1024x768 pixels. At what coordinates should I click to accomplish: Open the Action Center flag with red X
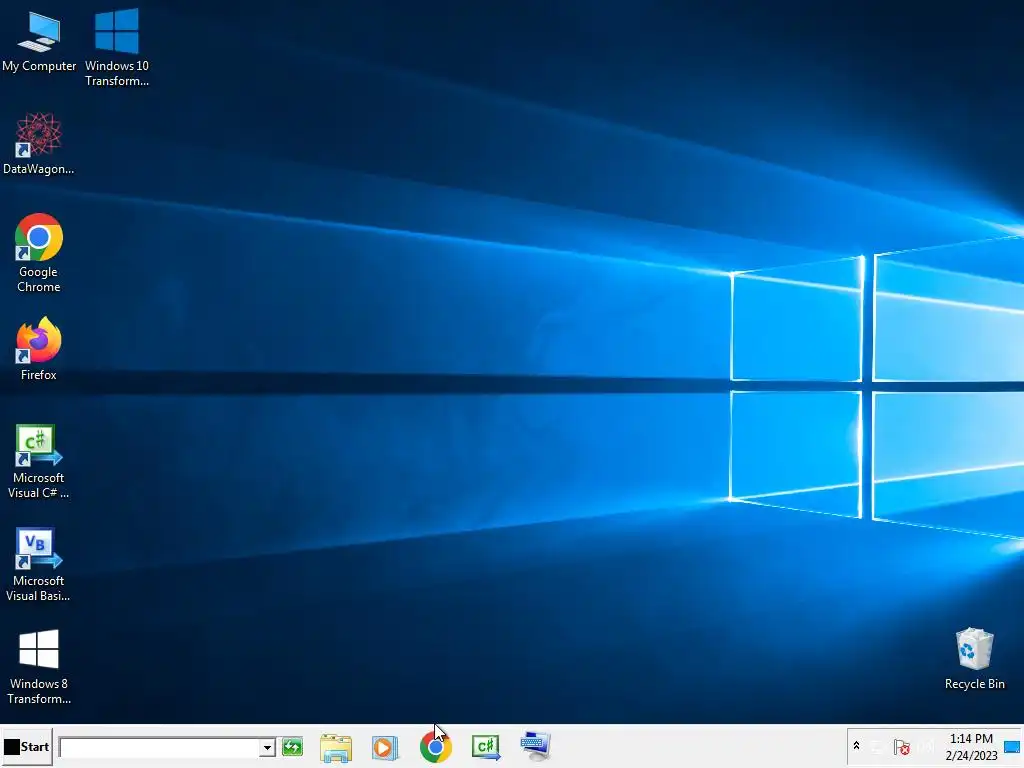[902, 746]
